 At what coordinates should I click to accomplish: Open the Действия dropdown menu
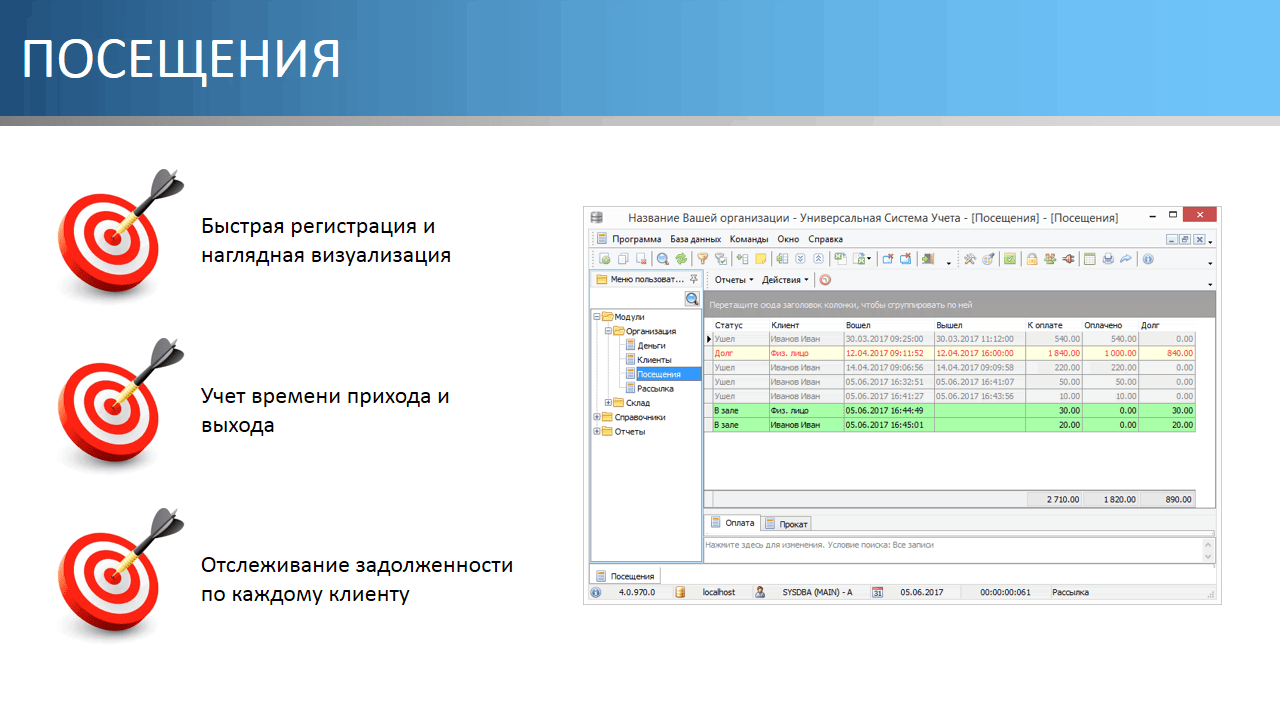click(785, 280)
